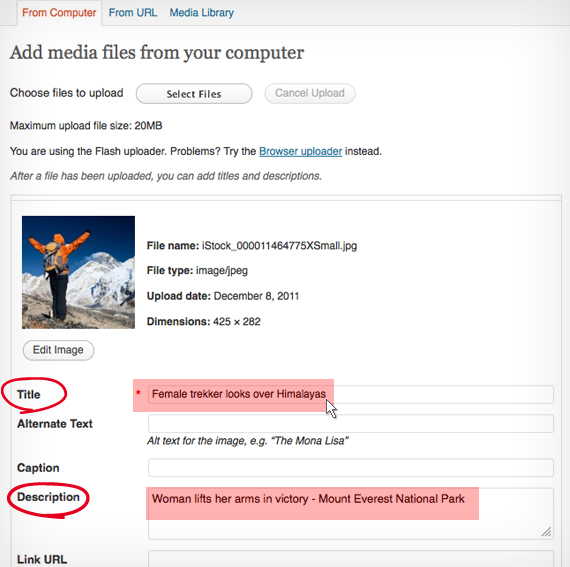570x567 pixels.
Task: Click the file name iStock_000011464775XSmall.jpg text
Action: (x=279, y=246)
